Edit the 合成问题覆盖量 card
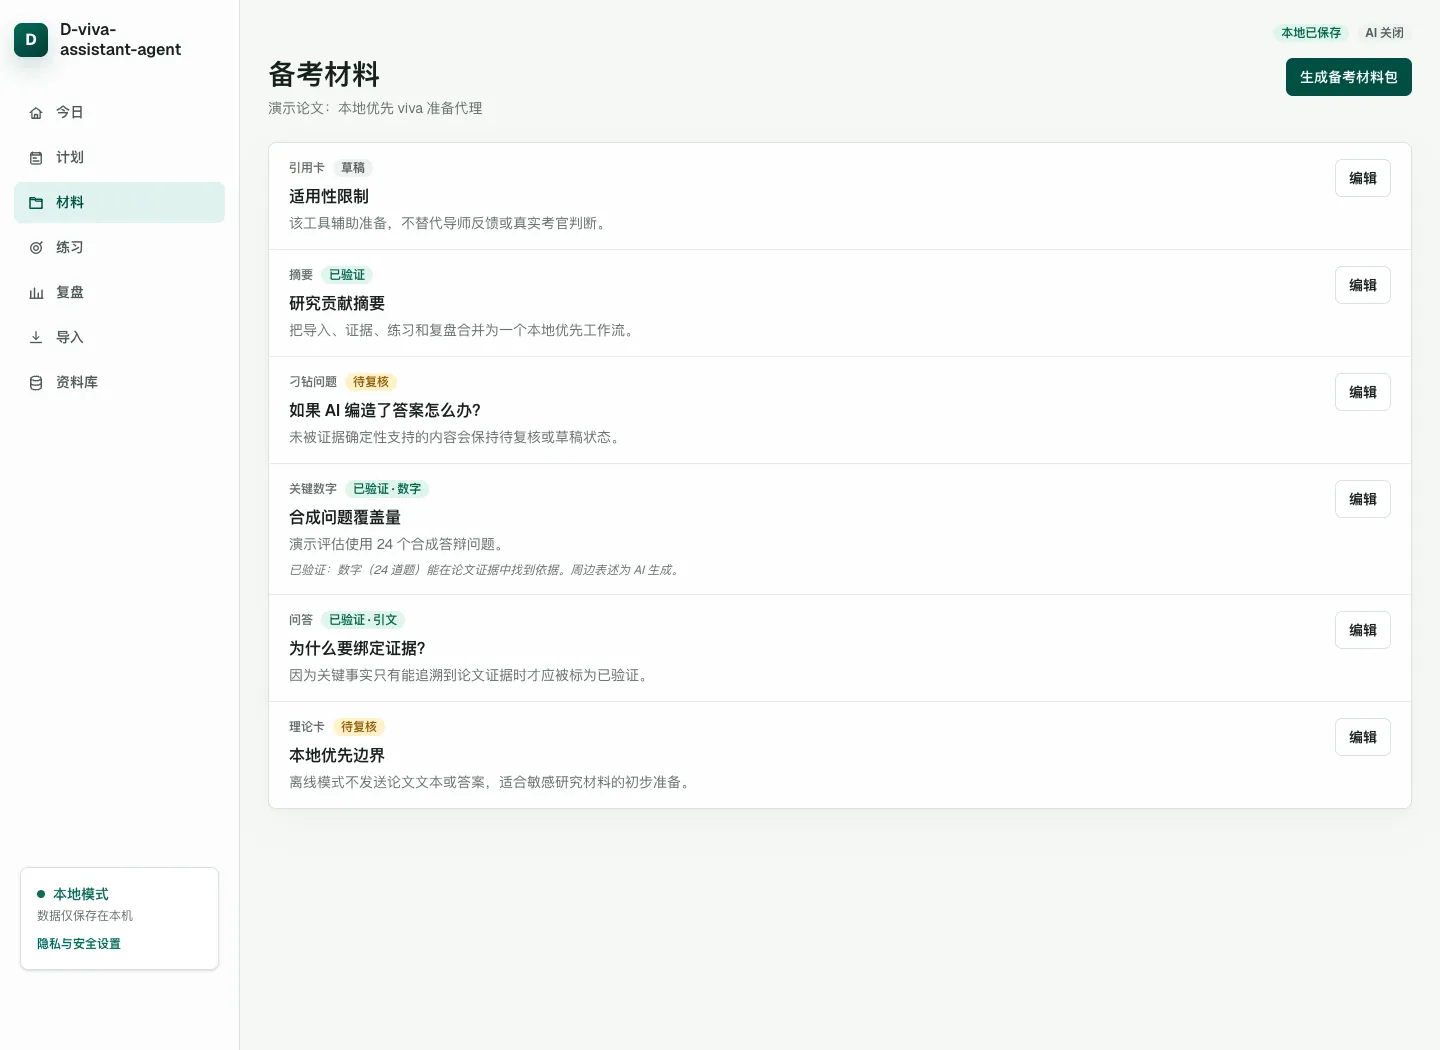1440x1050 pixels. [1362, 499]
